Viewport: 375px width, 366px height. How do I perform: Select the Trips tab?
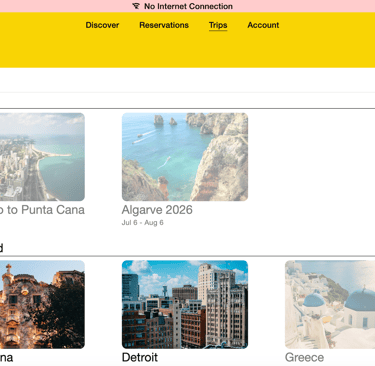coord(218,25)
